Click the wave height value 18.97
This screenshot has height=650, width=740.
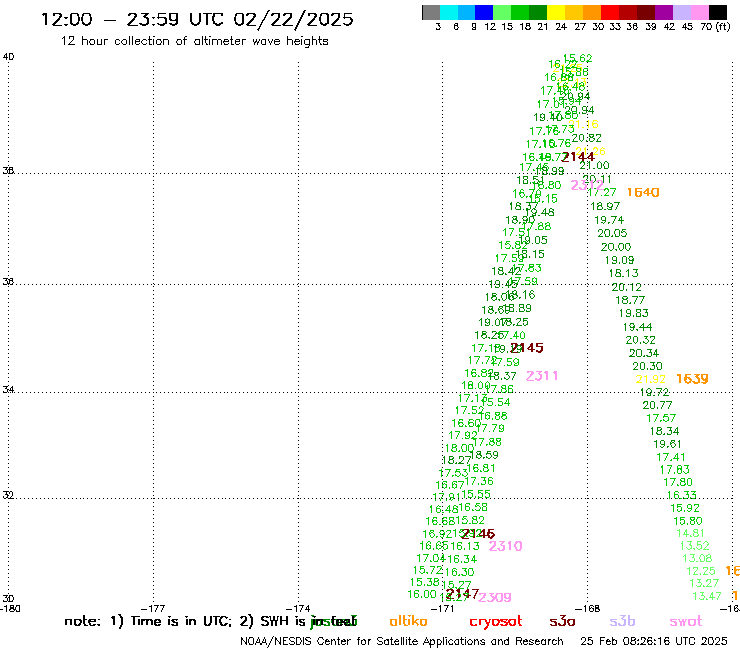pyautogui.click(x=605, y=206)
